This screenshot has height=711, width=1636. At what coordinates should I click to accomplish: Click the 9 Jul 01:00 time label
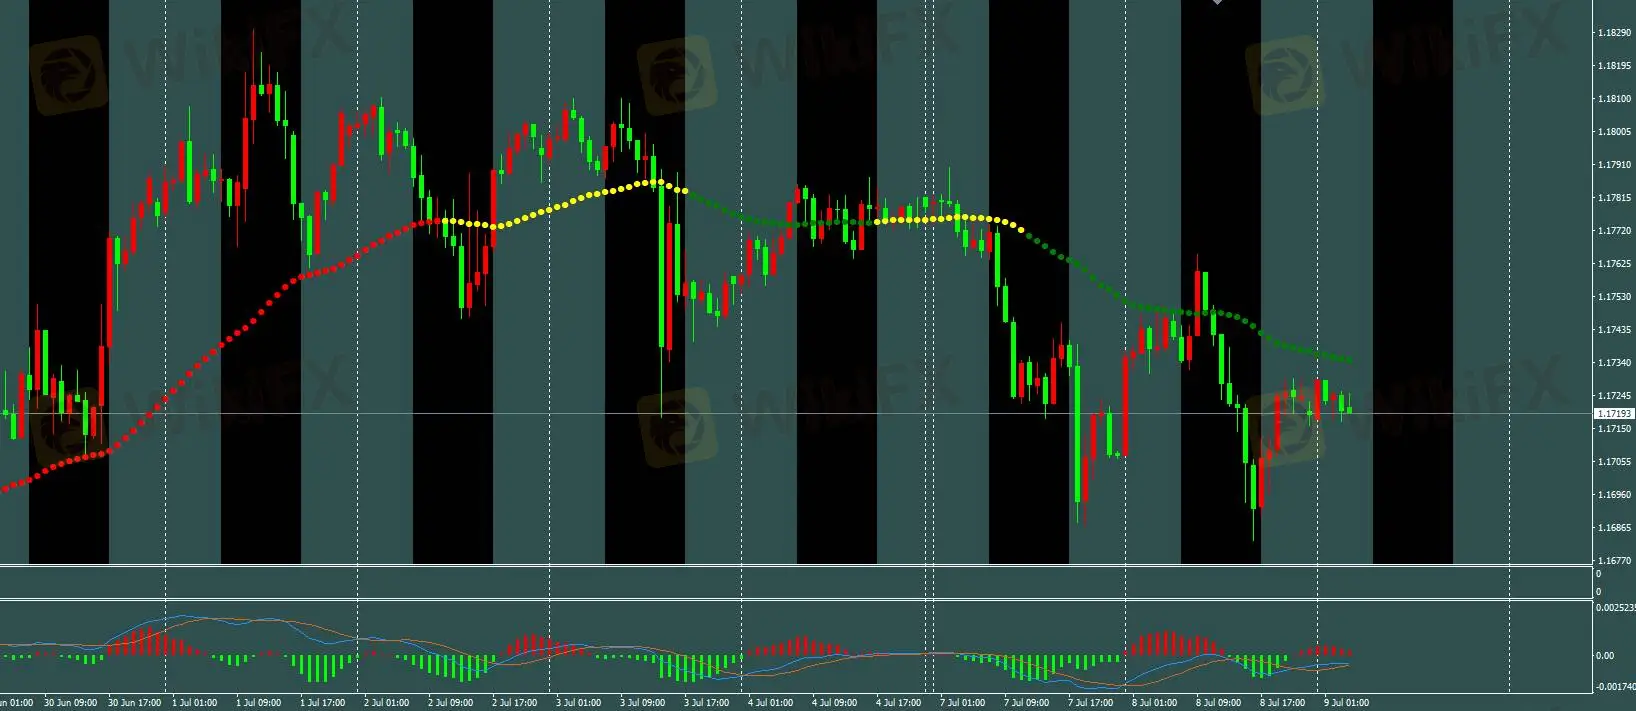point(1346,703)
